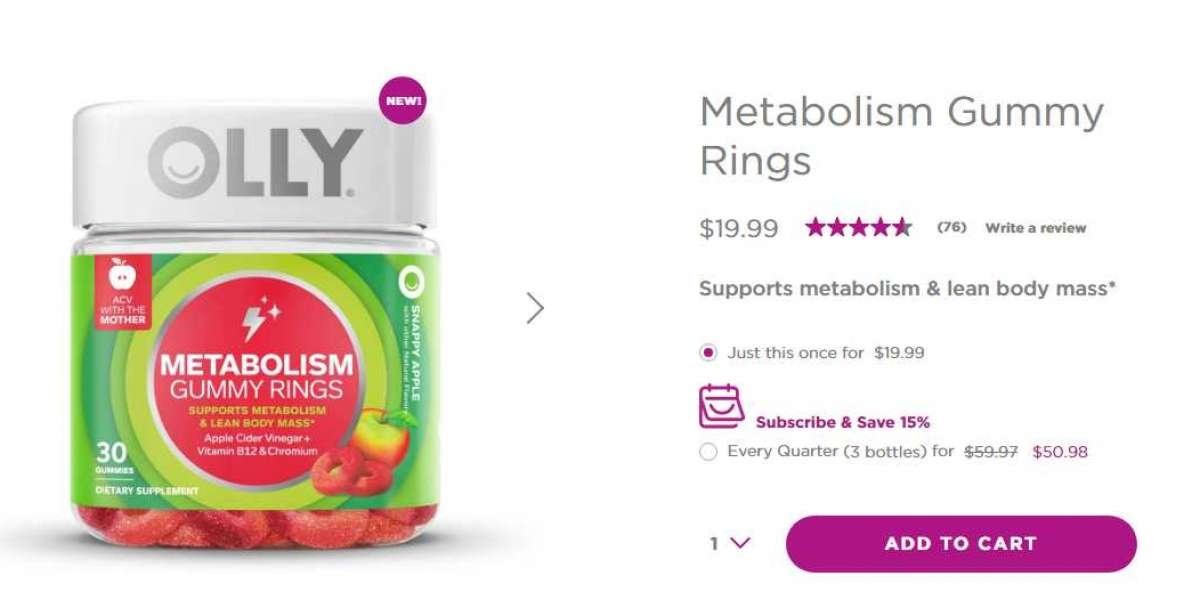Click the next image arrow chevron
1200x600 pixels.
(535, 308)
